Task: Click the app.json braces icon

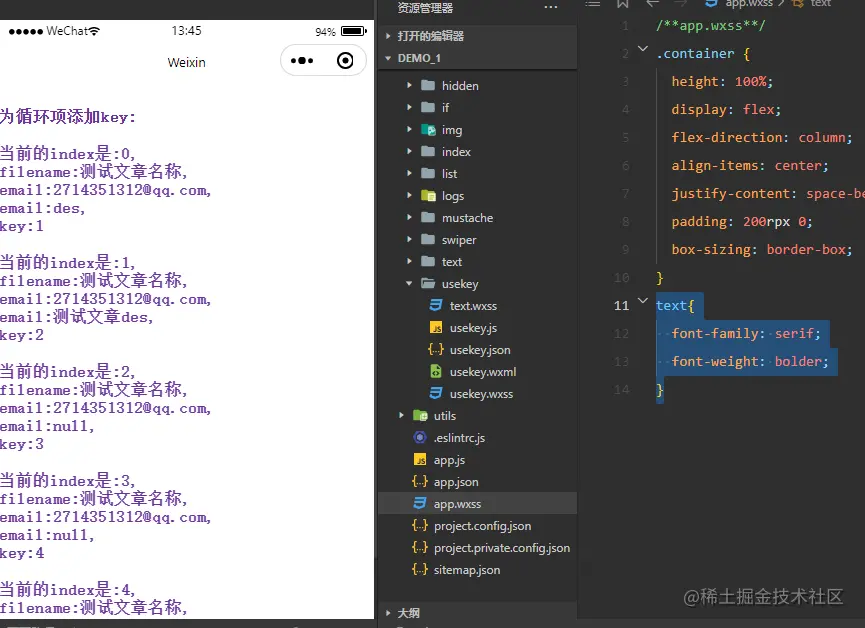Action: [x=420, y=481]
